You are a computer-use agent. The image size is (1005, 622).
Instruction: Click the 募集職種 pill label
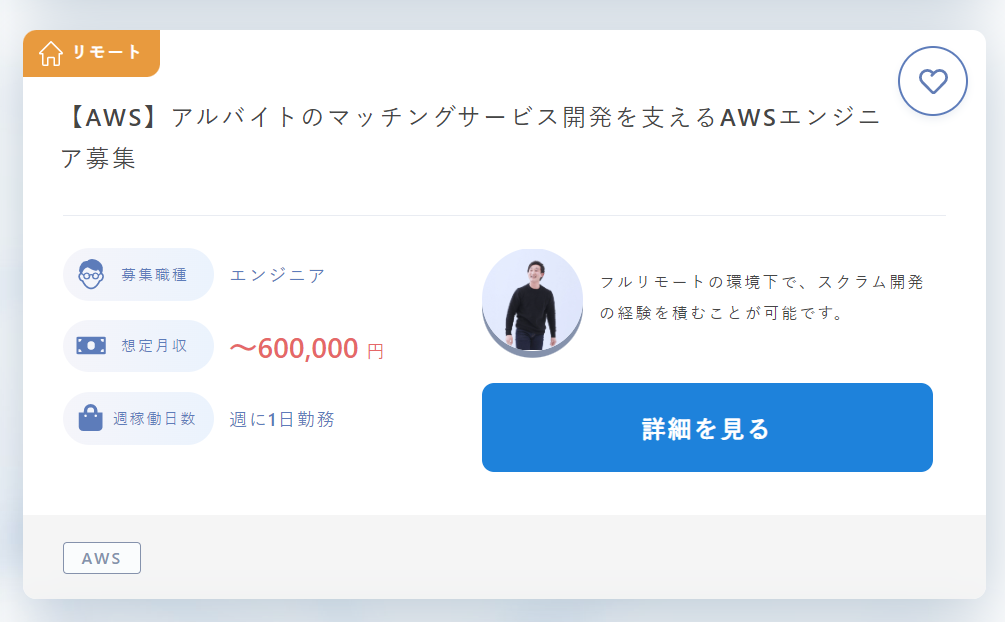pyautogui.click(x=138, y=274)
